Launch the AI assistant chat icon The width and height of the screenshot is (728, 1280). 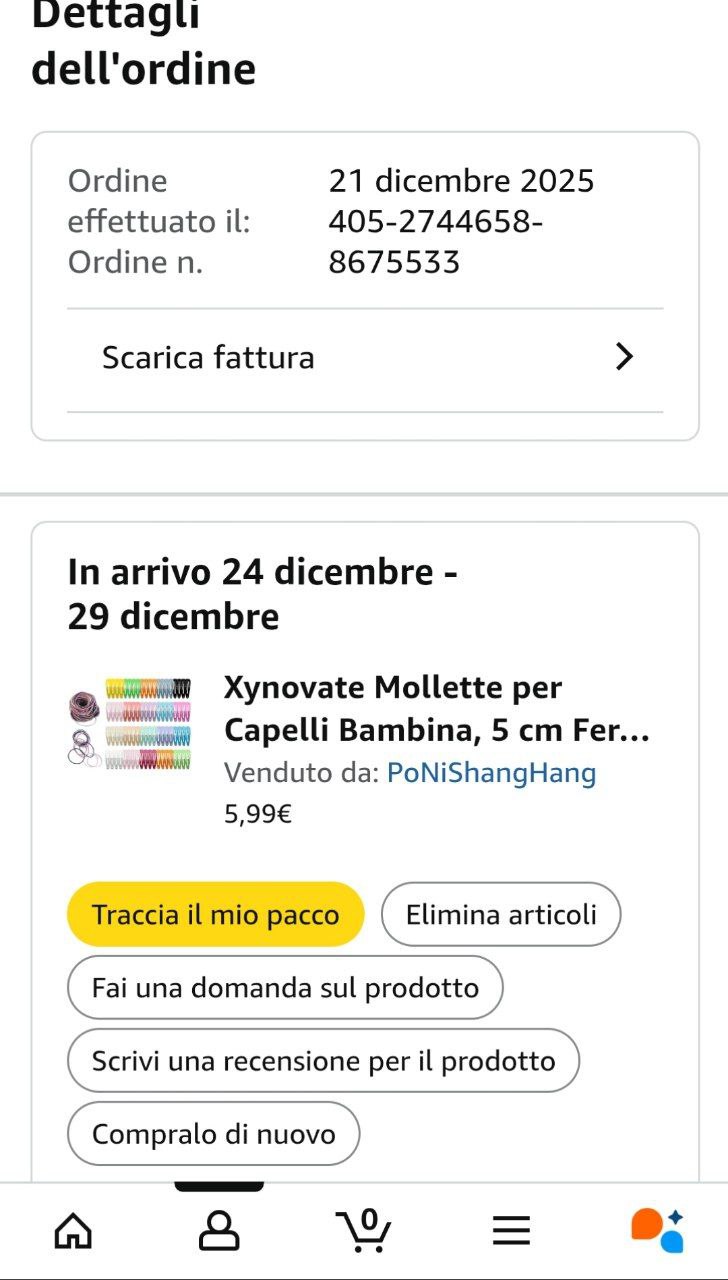[657, 1230]
